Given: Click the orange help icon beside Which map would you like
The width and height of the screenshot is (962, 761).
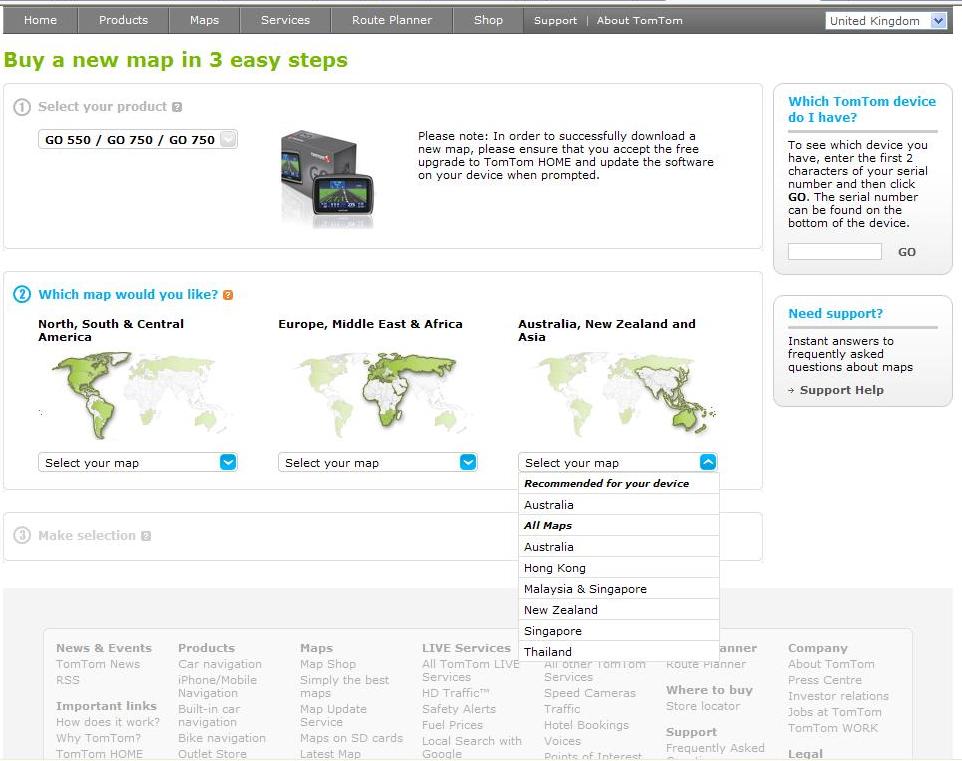Looking at the screenshot, I should point(228,295).
